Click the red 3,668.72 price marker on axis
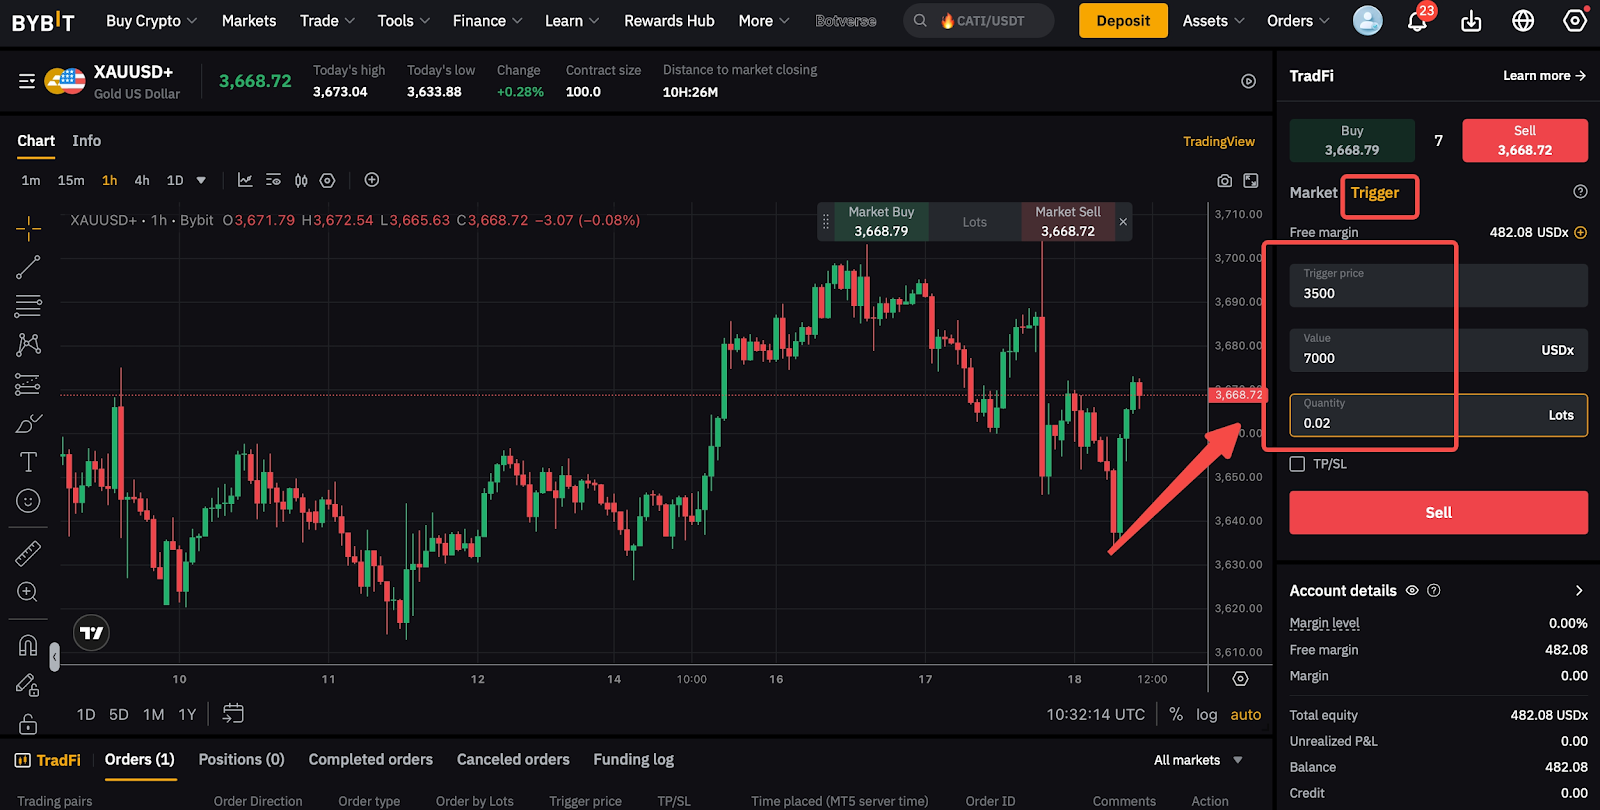Image resolution: width=1600 pixels, height=810 pixels. (1238, 395)
